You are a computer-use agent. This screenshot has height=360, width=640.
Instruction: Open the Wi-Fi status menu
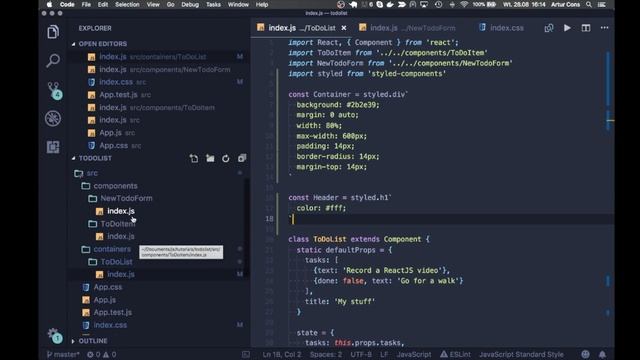[x=464, y=4]
